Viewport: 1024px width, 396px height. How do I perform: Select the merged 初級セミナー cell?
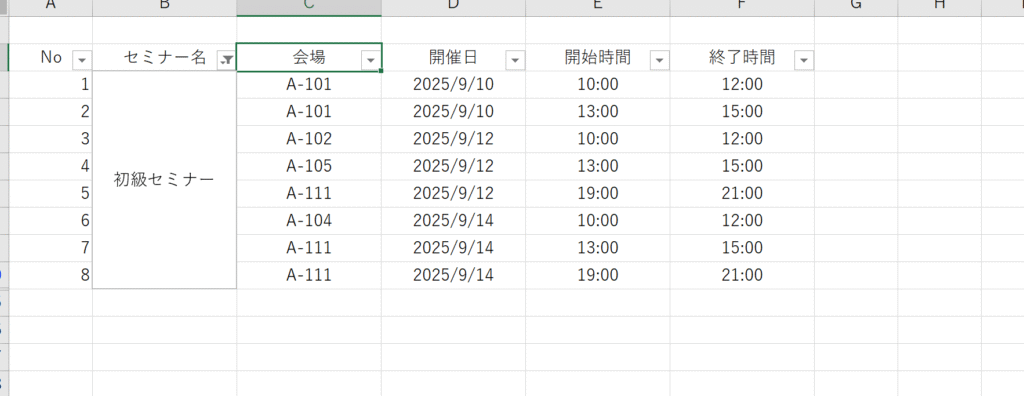(165, 180)
